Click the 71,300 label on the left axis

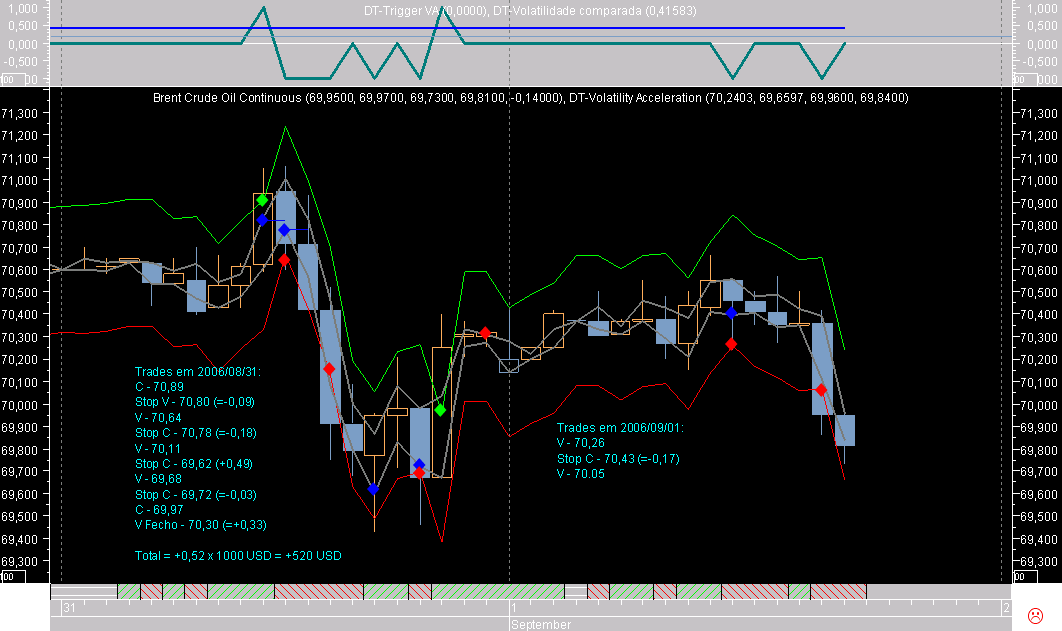tap(20, 113)
